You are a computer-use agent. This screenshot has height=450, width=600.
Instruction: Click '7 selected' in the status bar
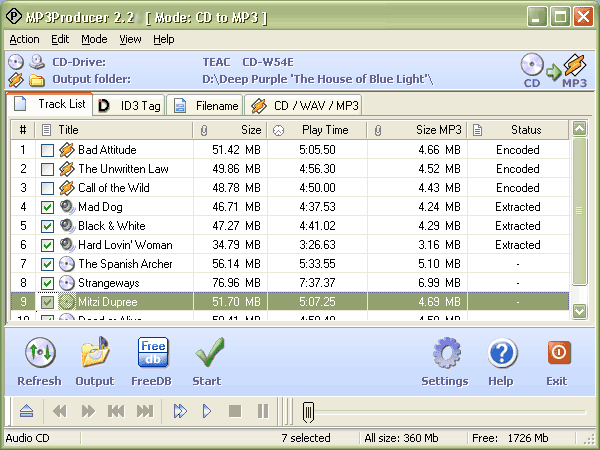[306, 438]
